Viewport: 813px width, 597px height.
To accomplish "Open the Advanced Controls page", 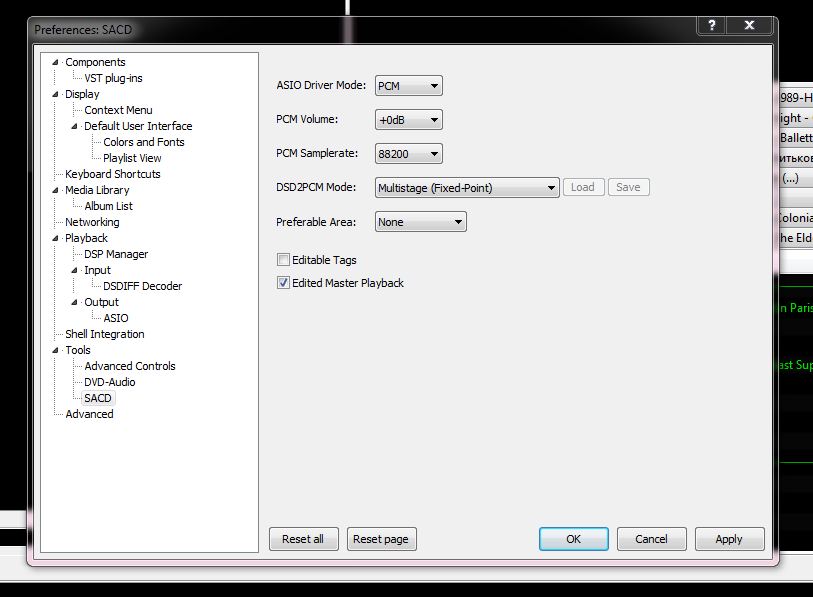I will (x=130, y=366).
